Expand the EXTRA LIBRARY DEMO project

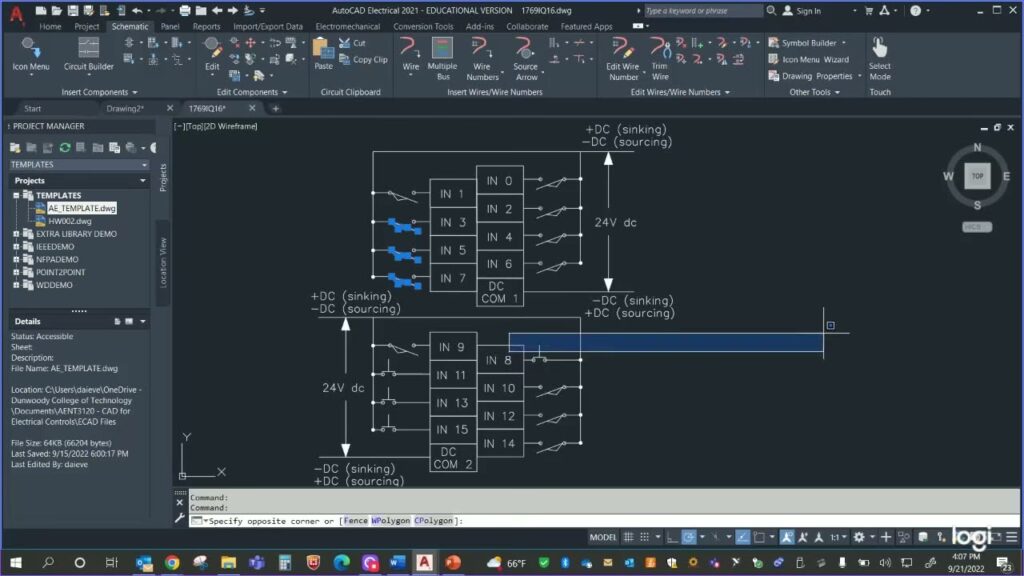(16, 234)
